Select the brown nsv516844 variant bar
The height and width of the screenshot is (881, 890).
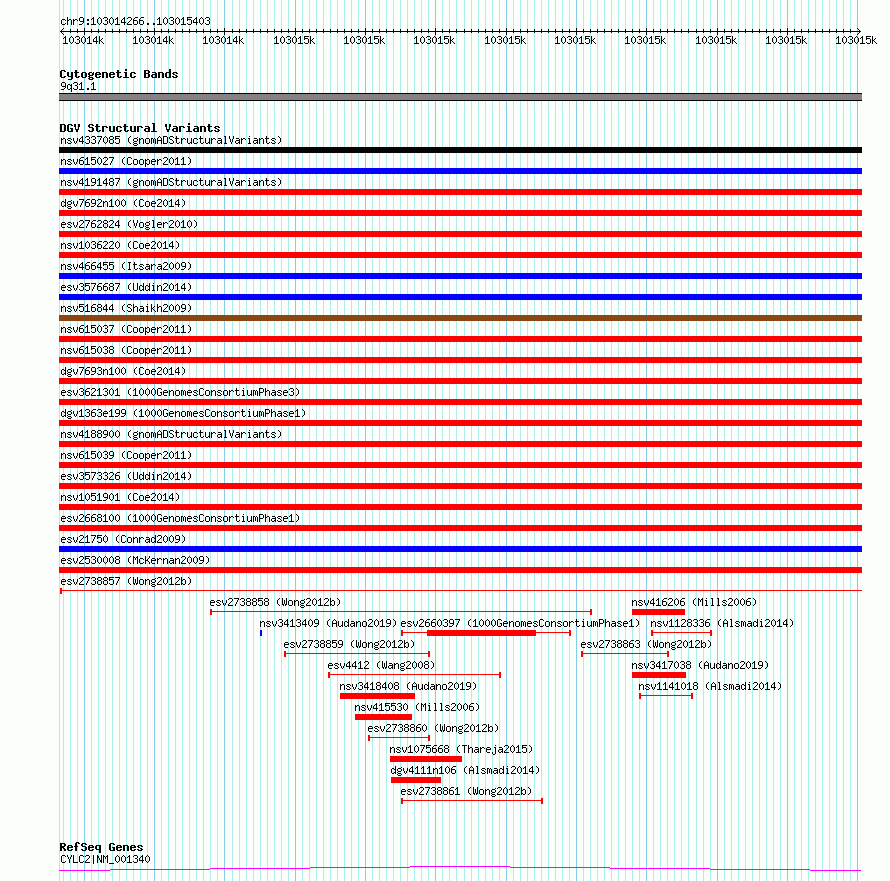pos(460,318)
